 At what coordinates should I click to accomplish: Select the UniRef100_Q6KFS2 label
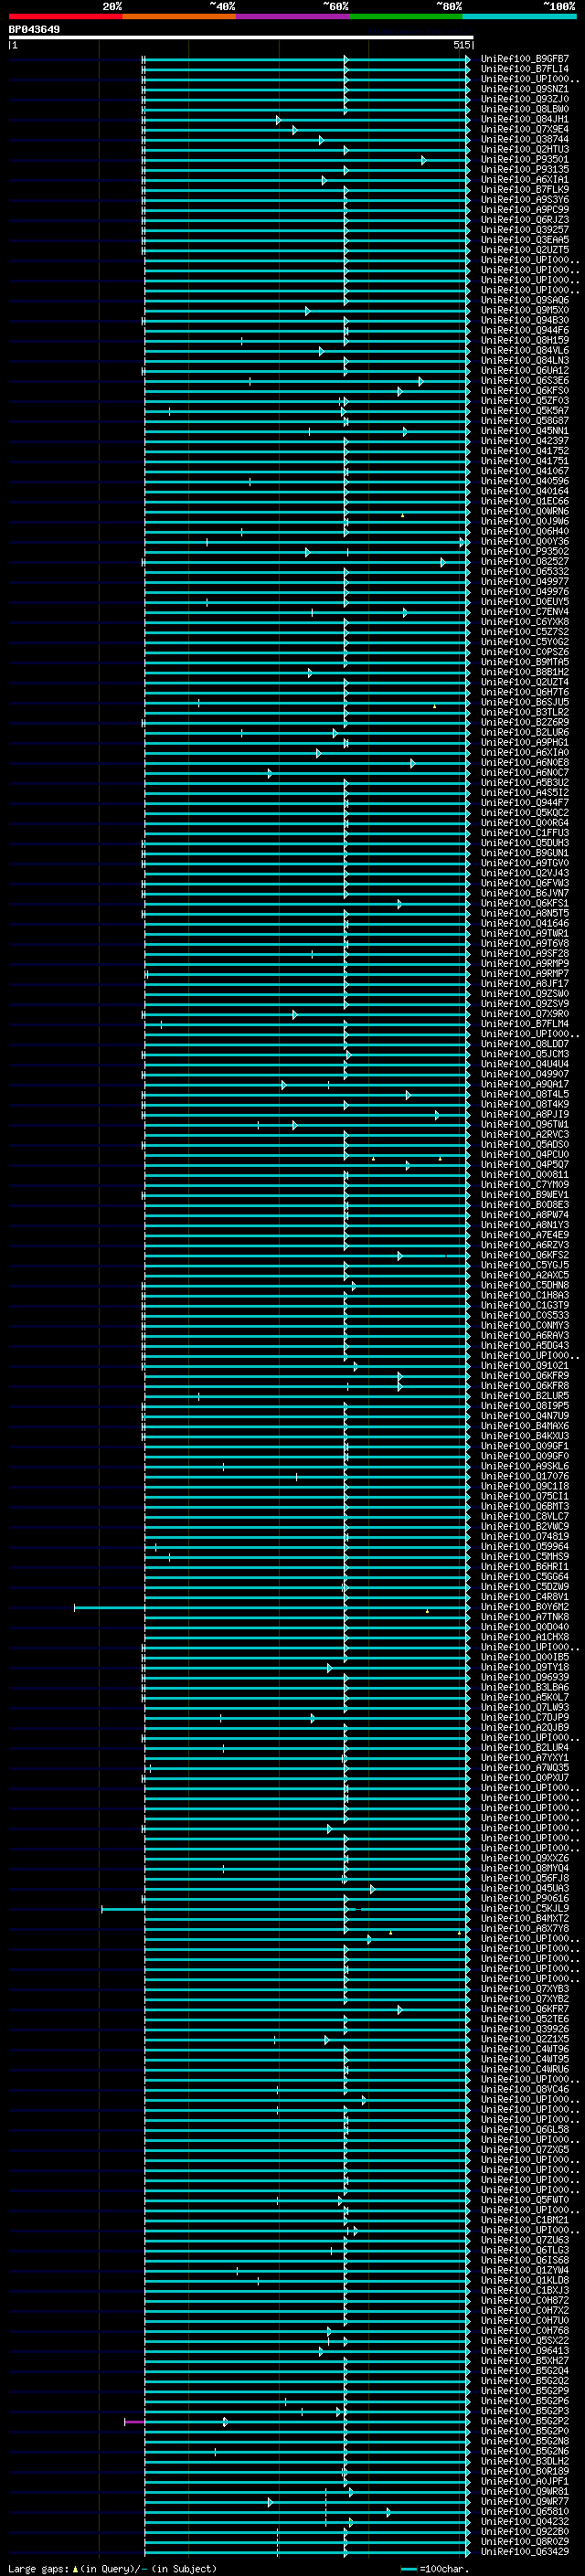525,1255
